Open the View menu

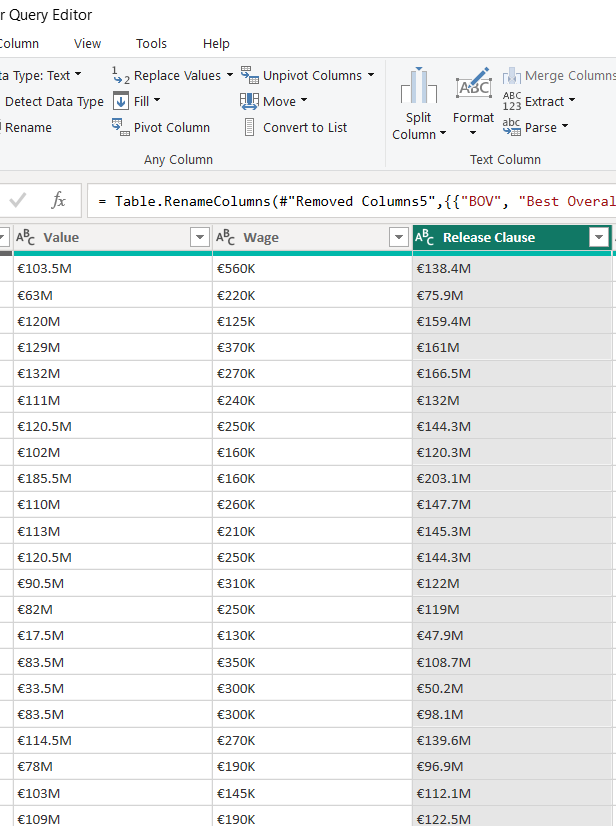point(87,43)
